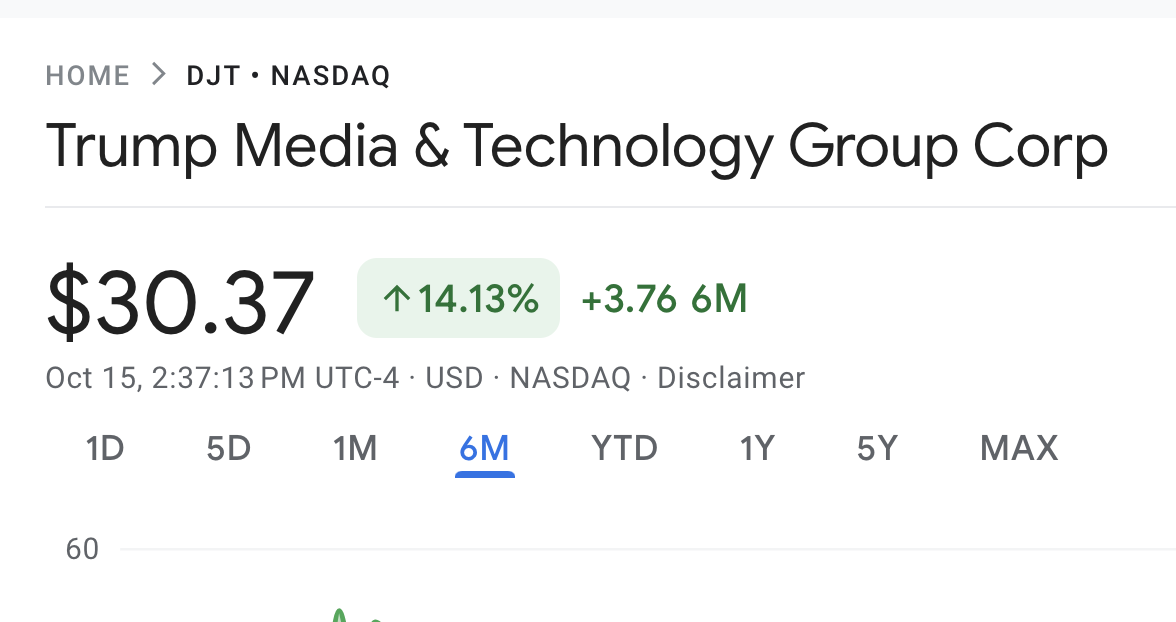1176x622 pixels.
Task: Choose the 5Y time range
Action: (x=877, y=449)
